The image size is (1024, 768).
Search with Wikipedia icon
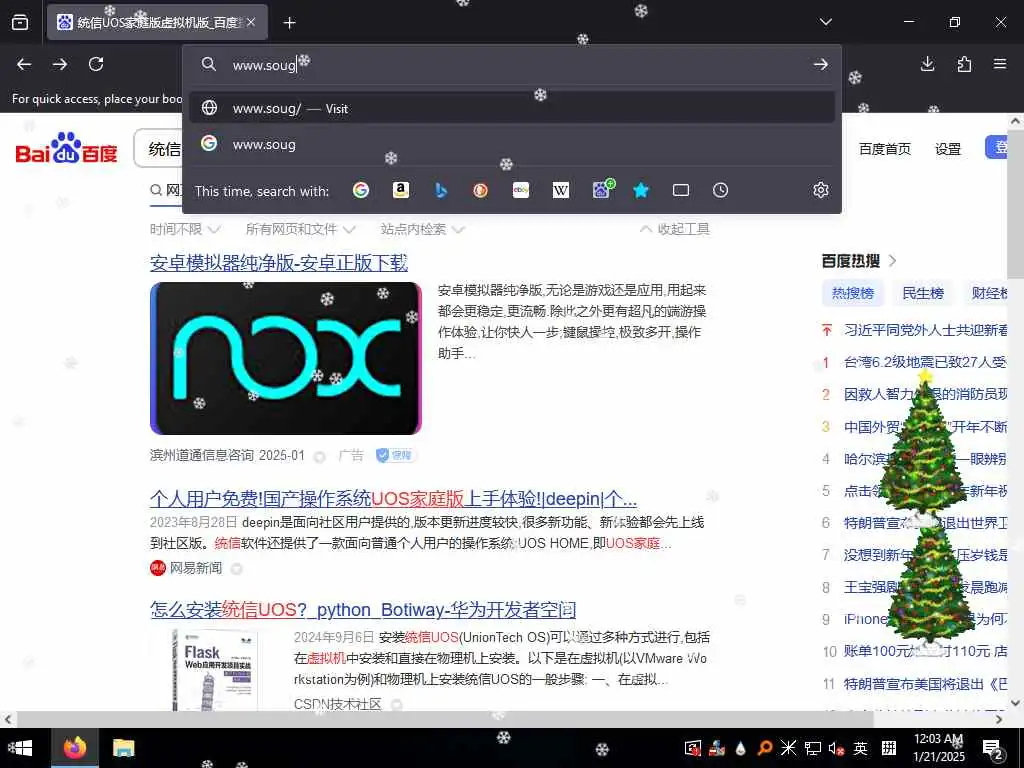tap(561, 190)
